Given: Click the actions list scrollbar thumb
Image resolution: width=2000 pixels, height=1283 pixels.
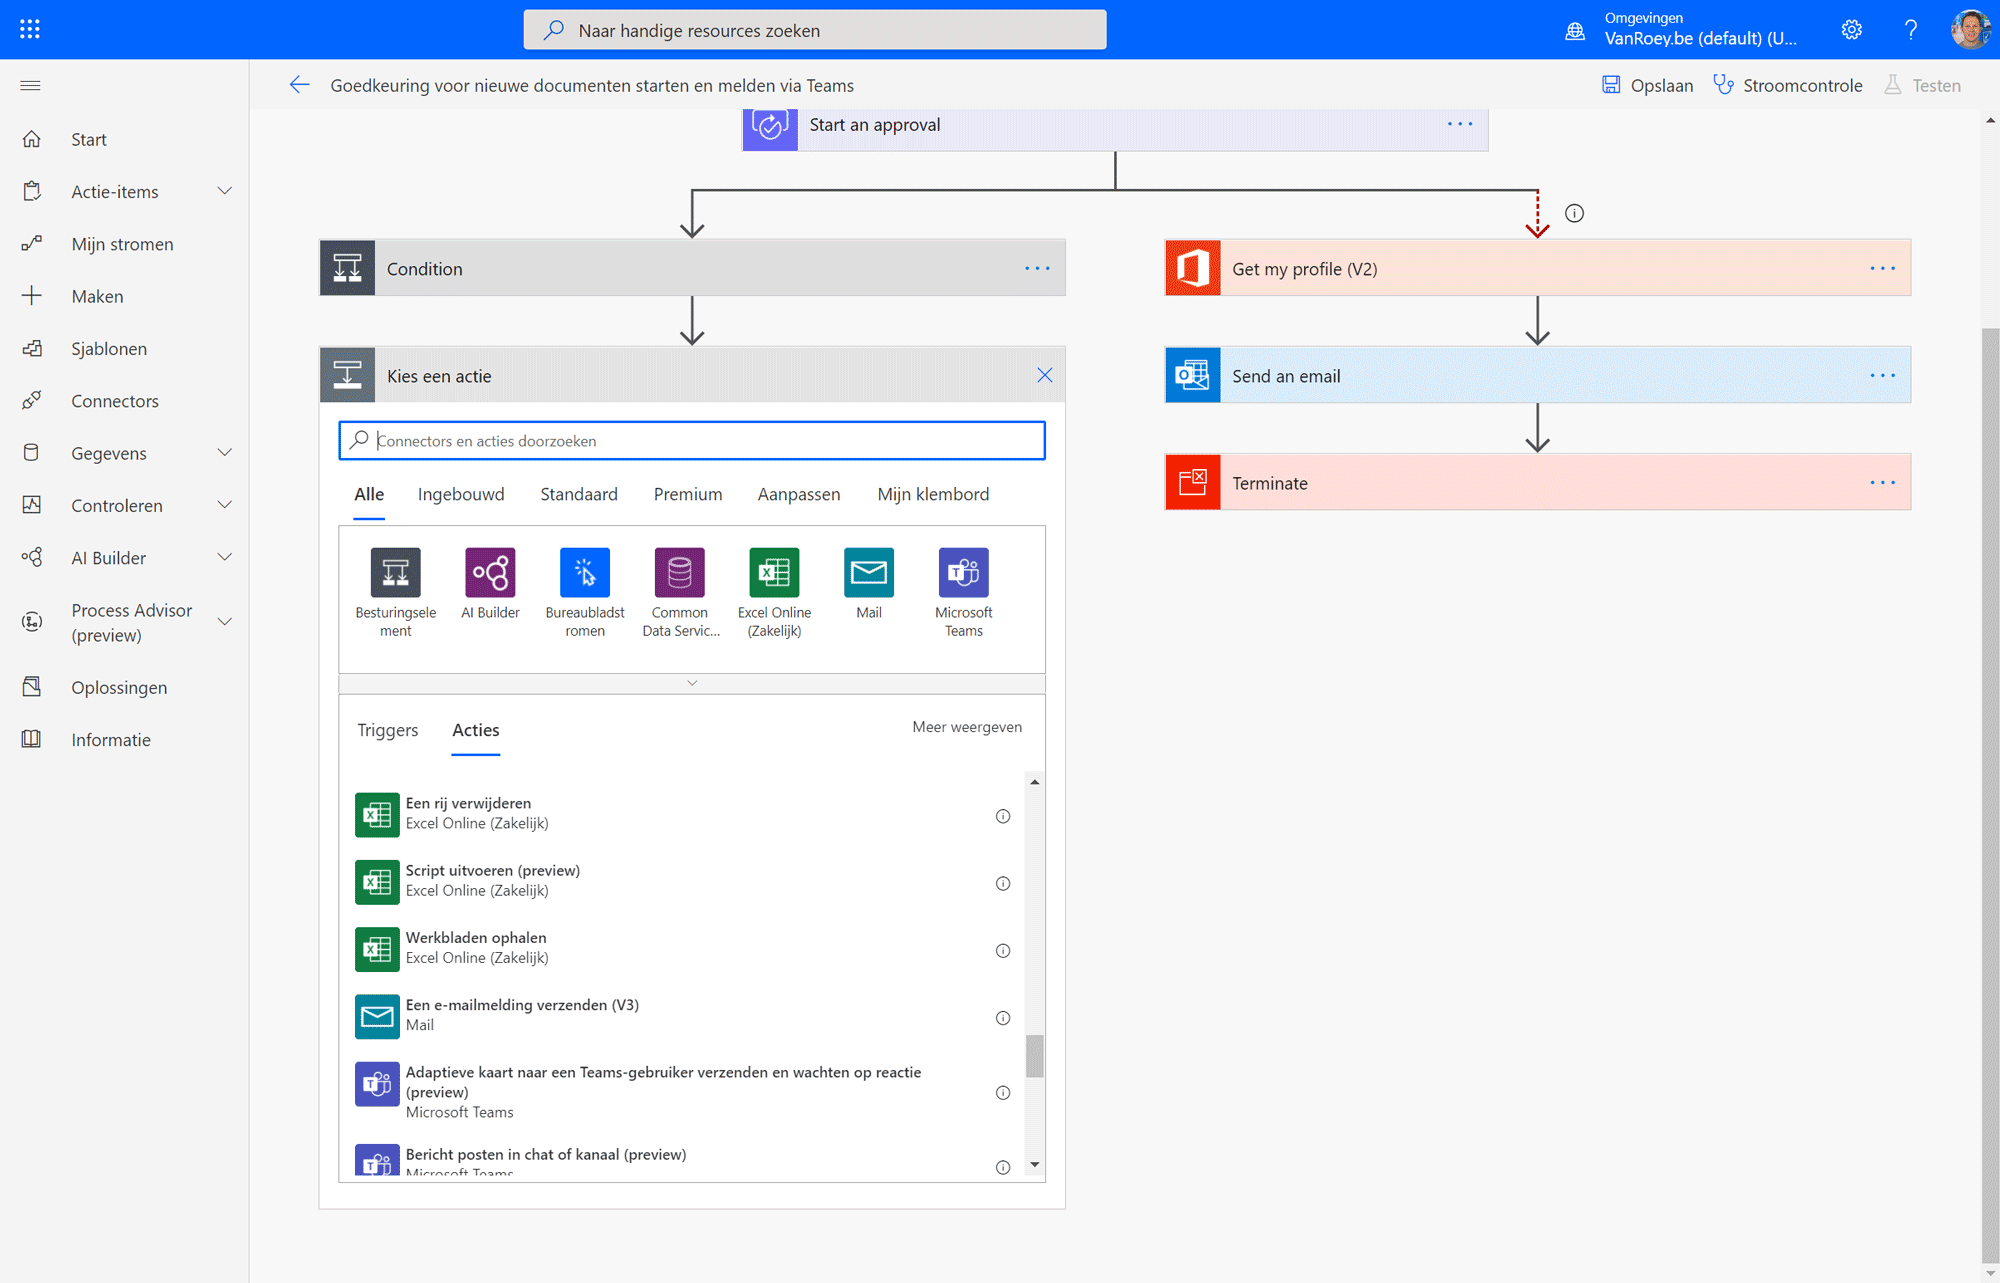Looking at the screenshot, I should click(x=1035, y=1056).
